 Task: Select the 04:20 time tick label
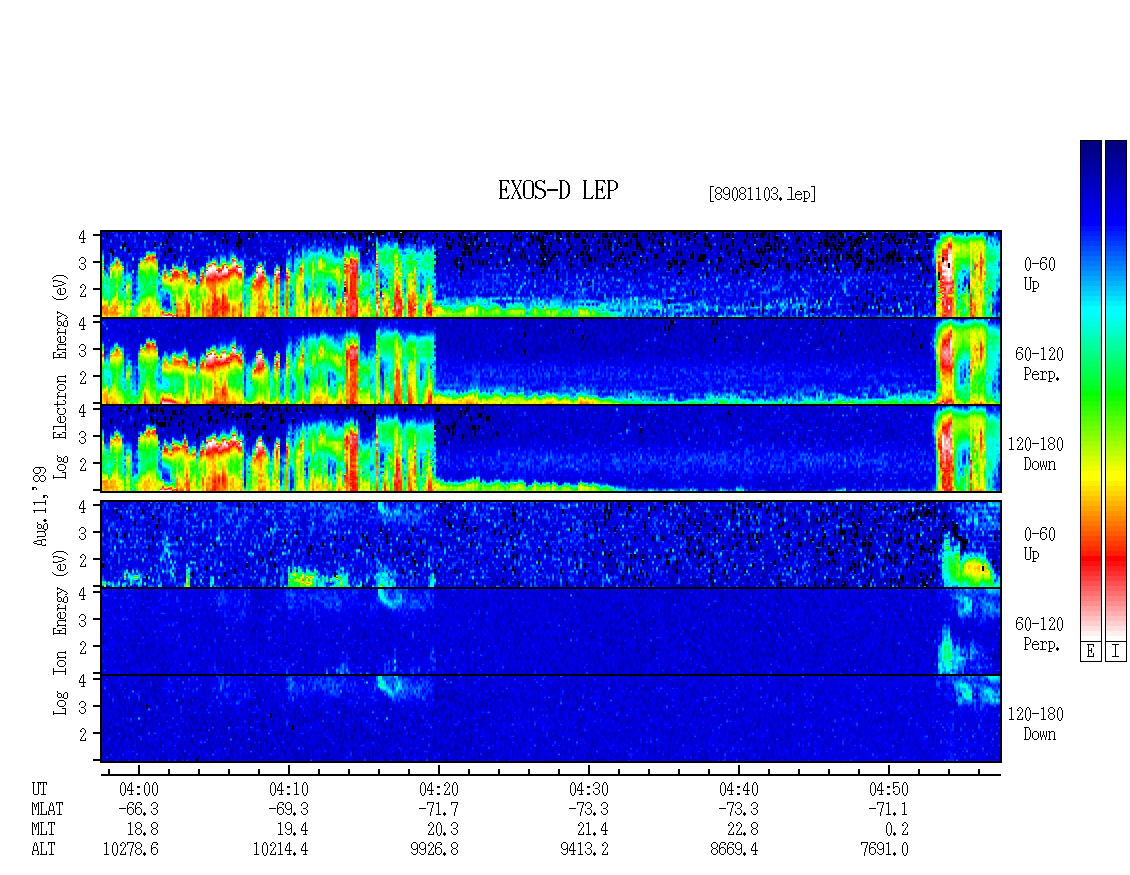(x=439, y=790)
